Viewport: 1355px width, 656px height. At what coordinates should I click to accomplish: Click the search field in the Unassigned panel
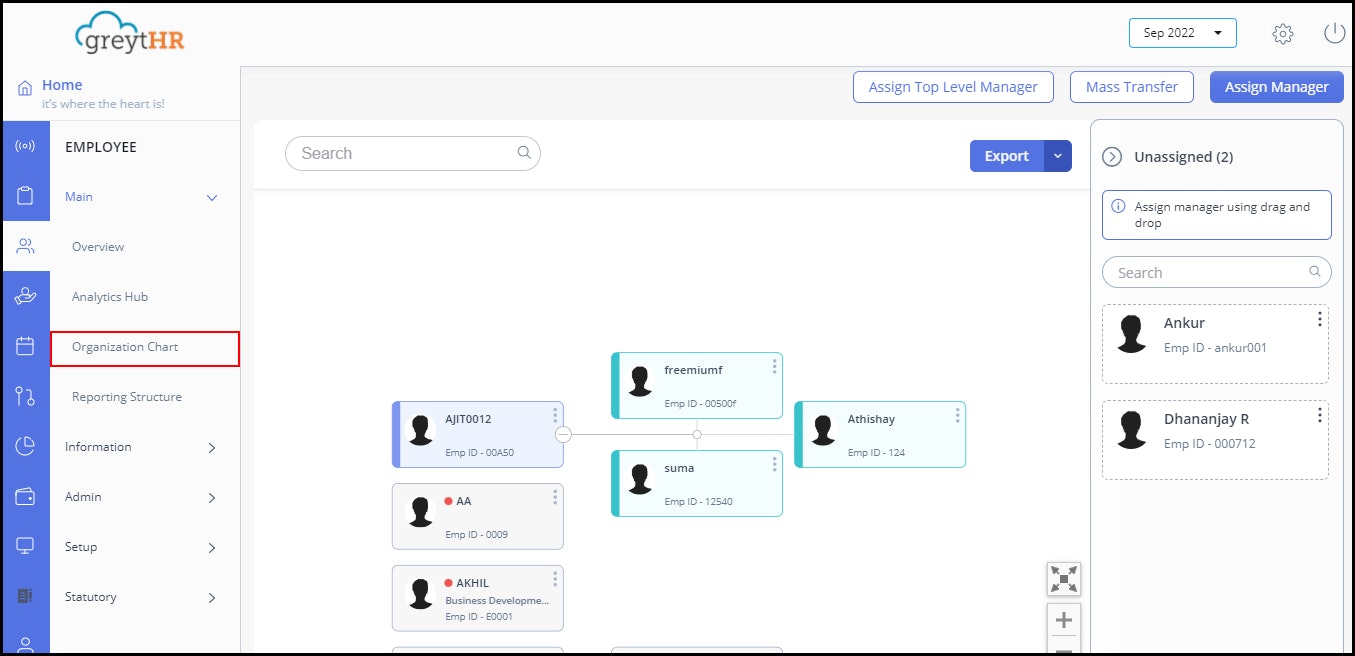coord(1216,271)
